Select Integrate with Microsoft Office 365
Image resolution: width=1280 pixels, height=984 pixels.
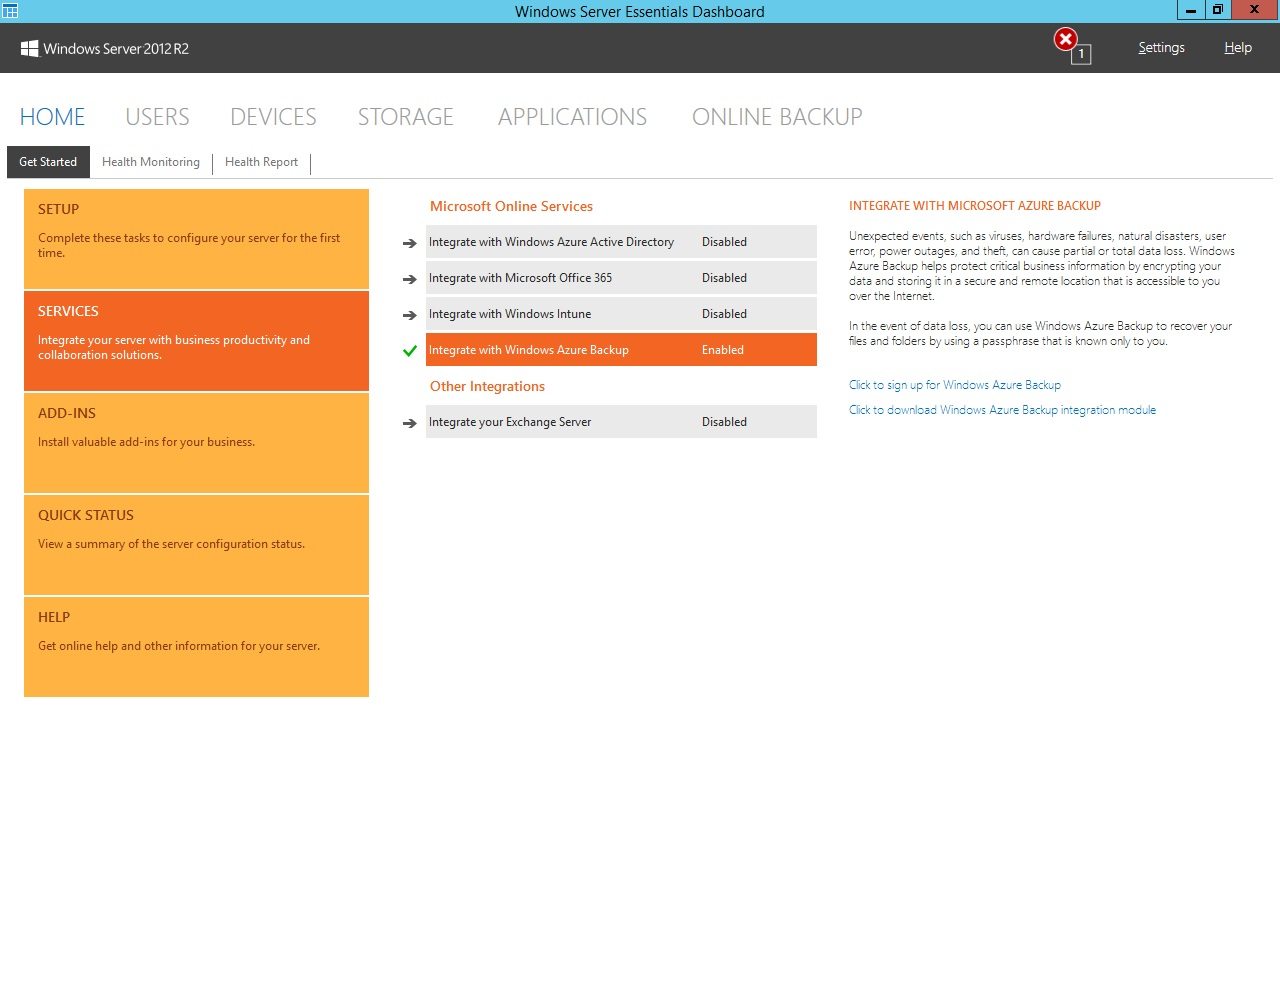click(621, 278)
